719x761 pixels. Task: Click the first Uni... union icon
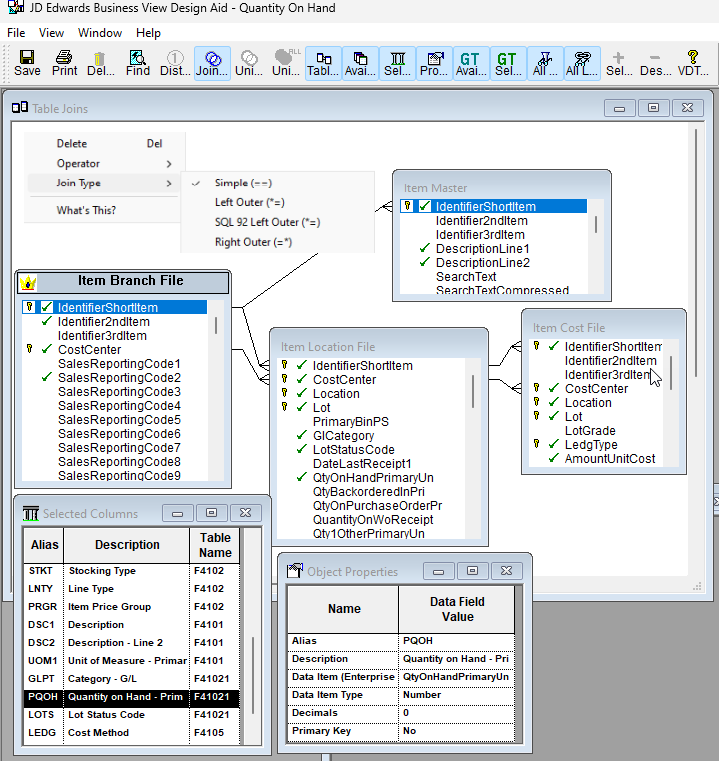[249, 63]
